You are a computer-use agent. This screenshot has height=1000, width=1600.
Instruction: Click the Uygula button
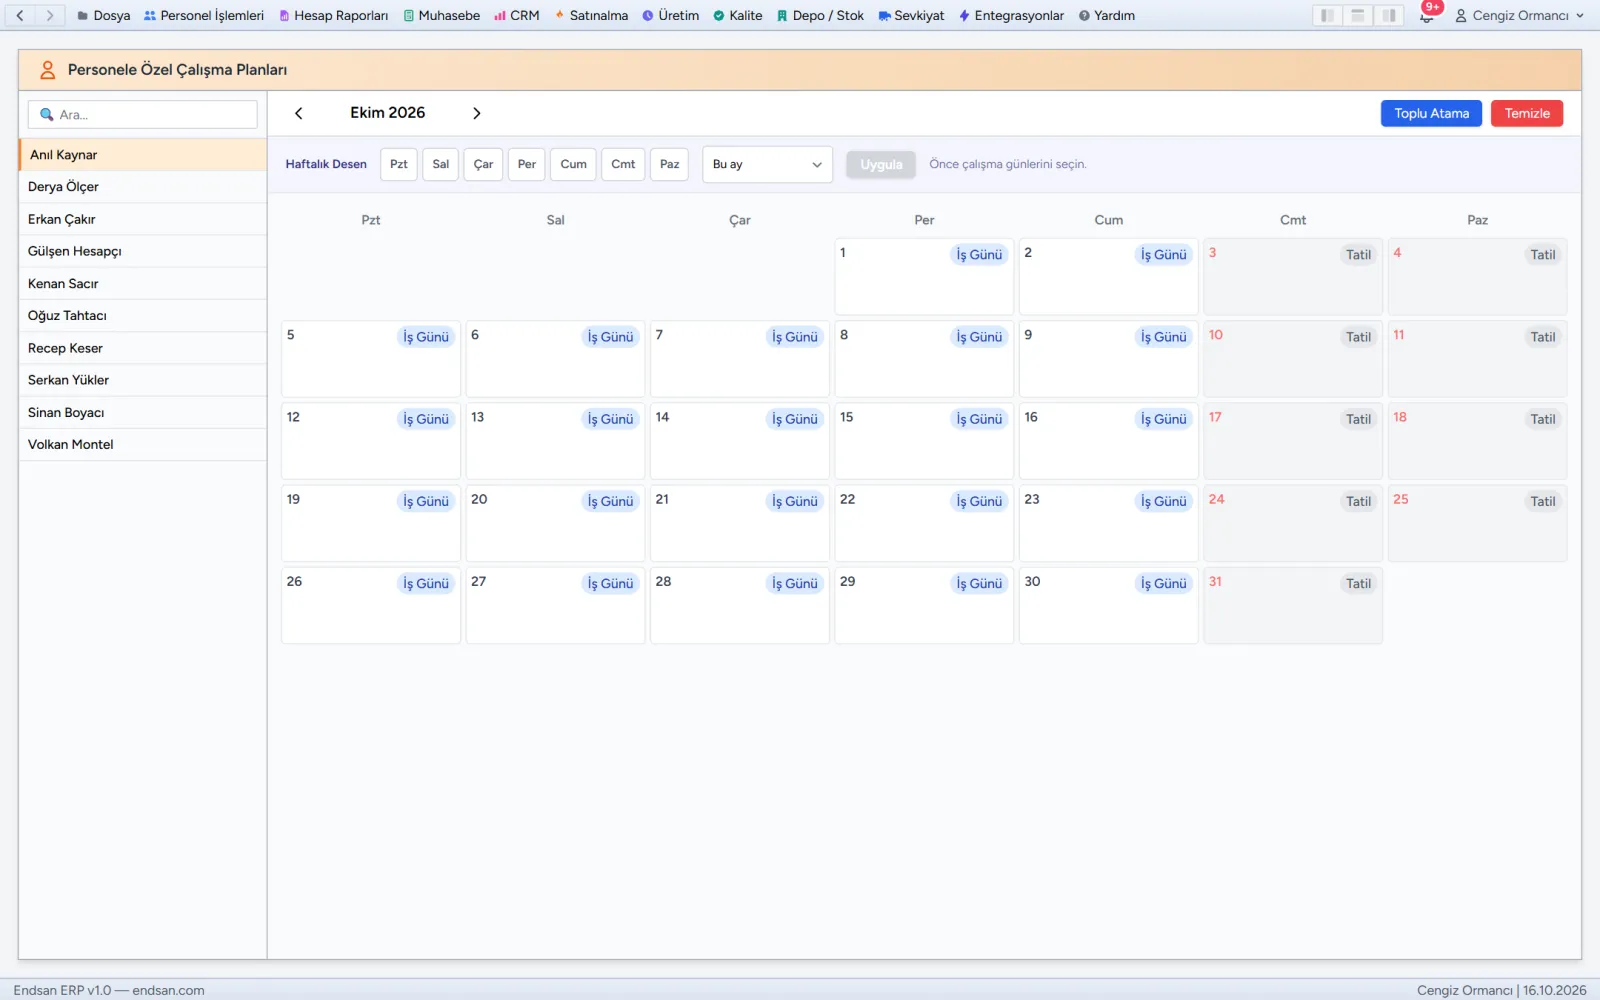coord(881,164)
